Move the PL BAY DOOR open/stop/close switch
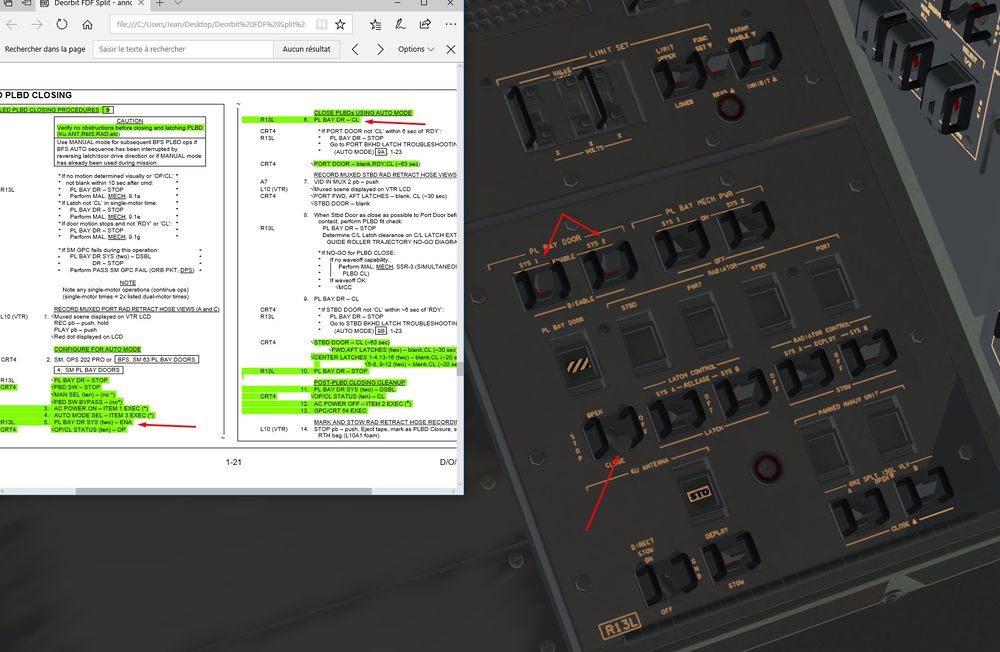The width and height of the screenshot is (1000, 652). pyautogui.click(x=614, y=436)
